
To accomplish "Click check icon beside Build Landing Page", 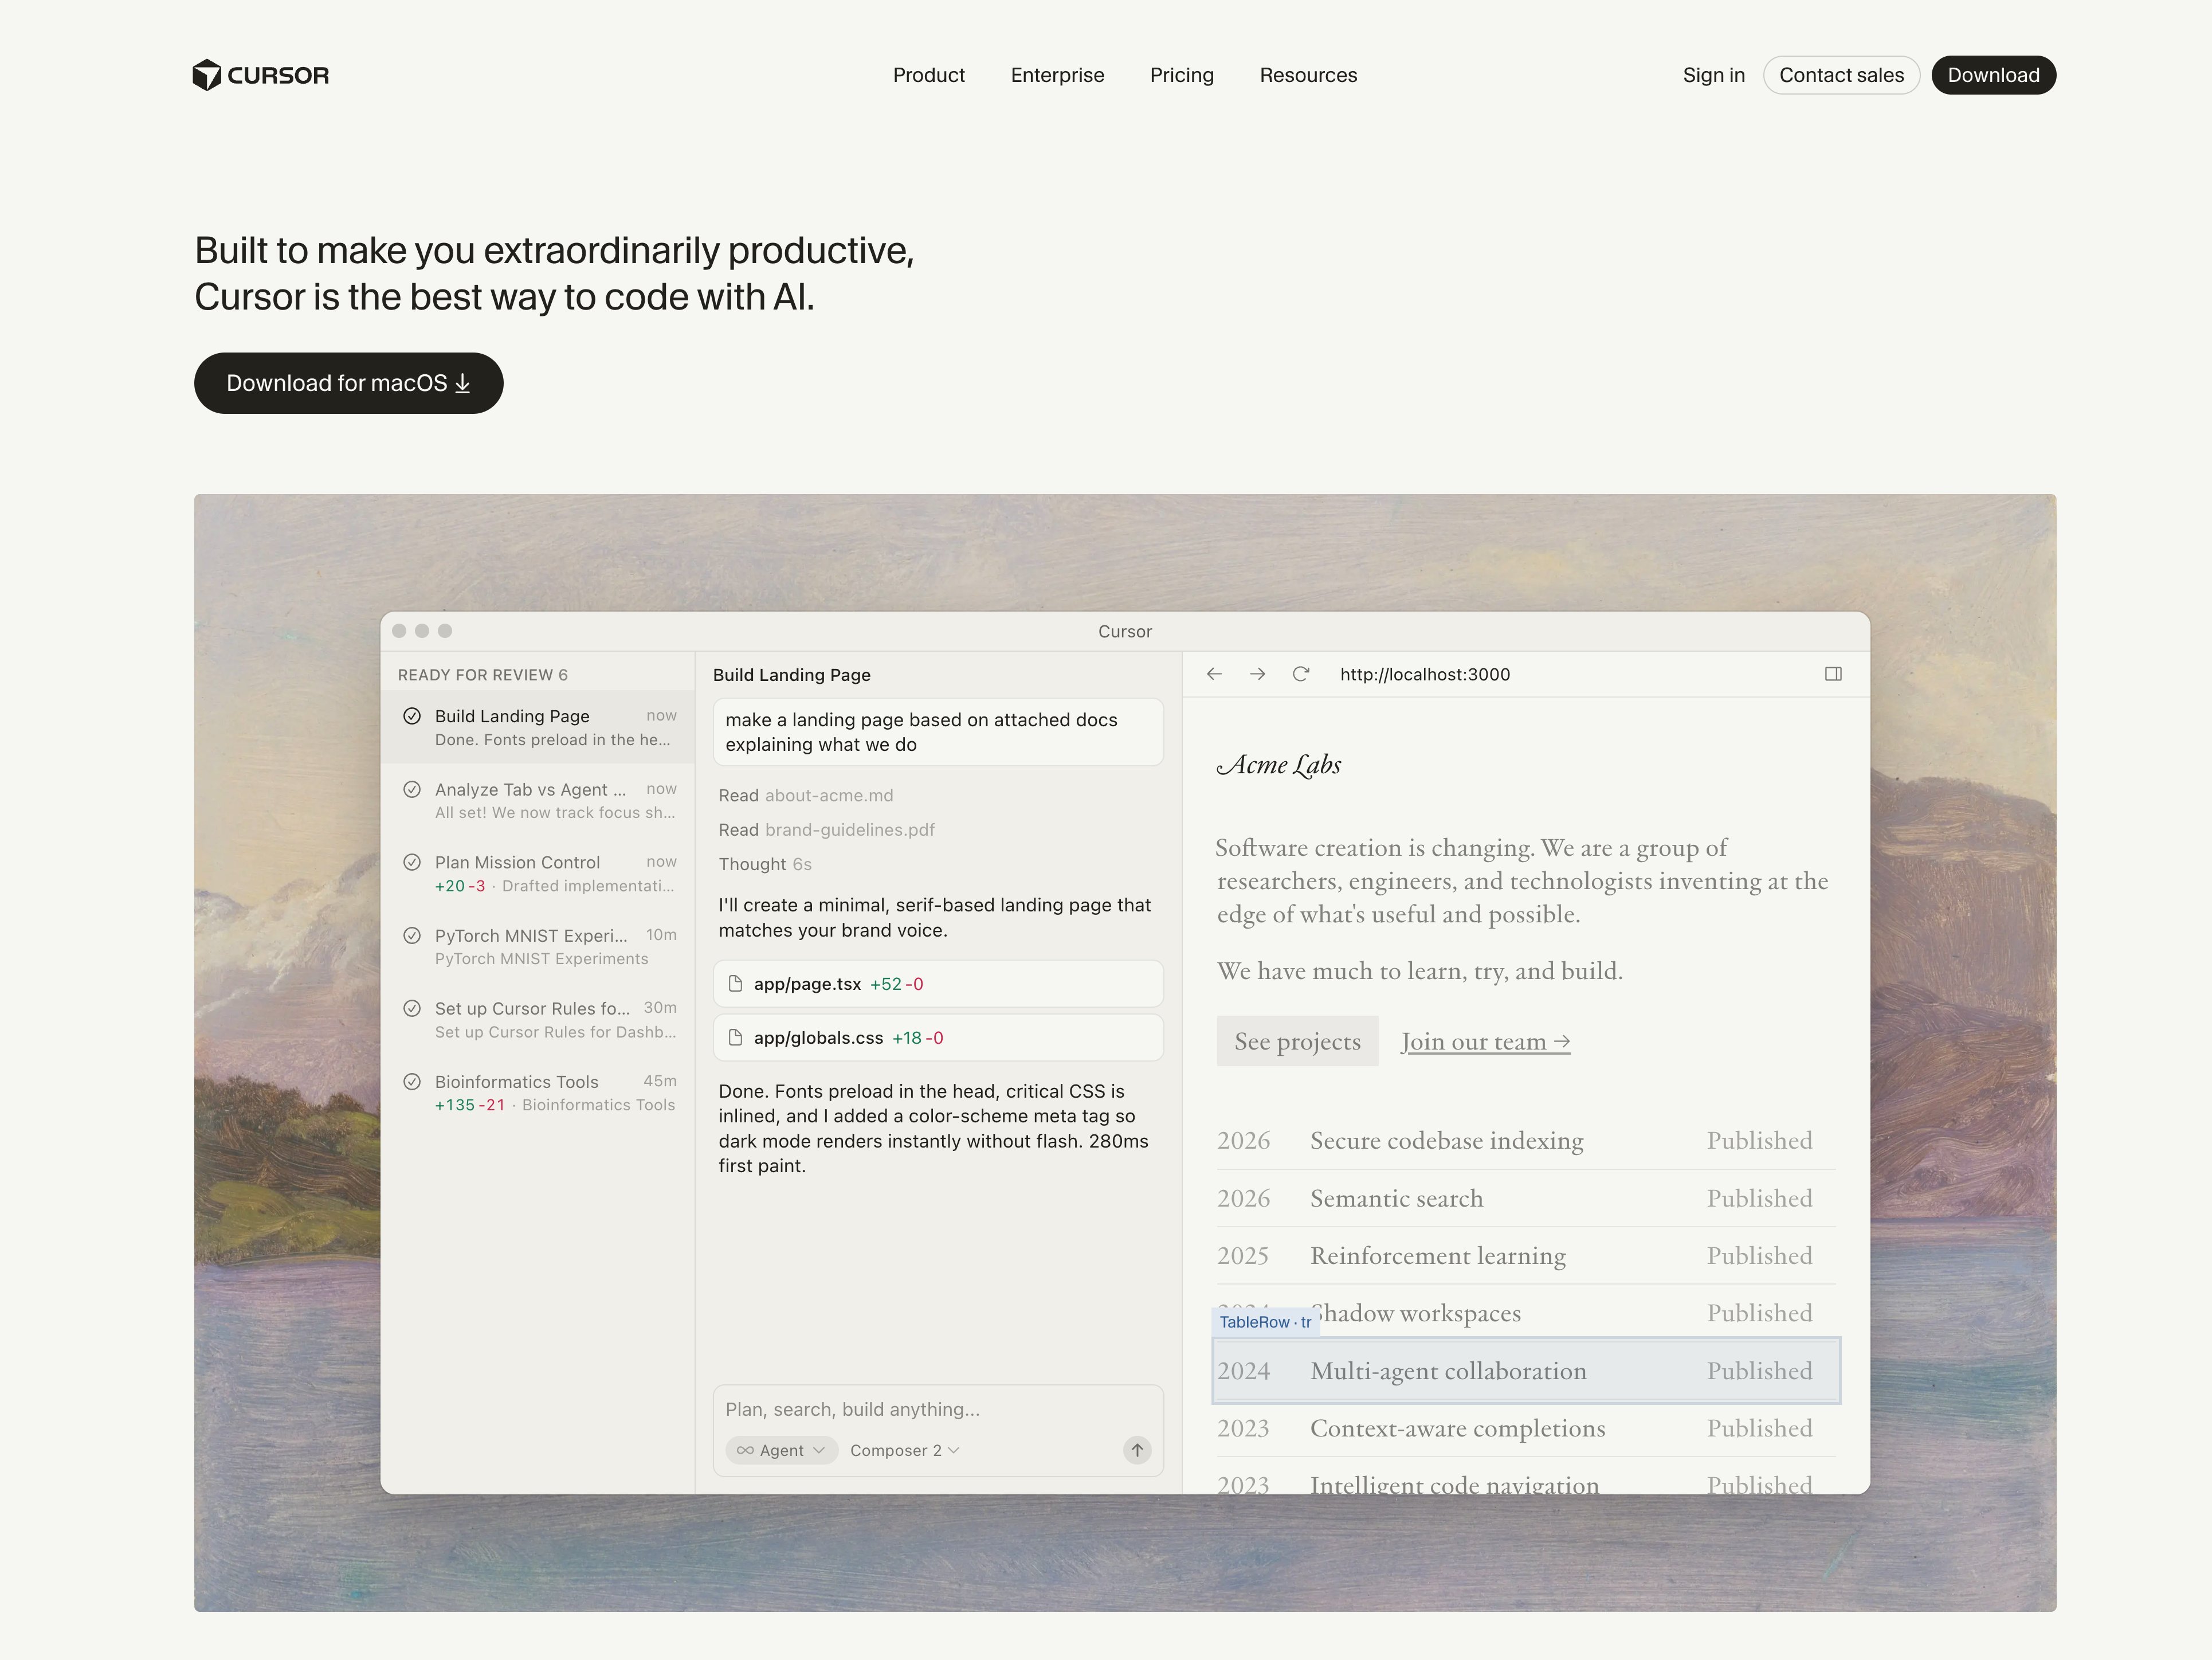I will pyautogui.click(x=411, y=716).
